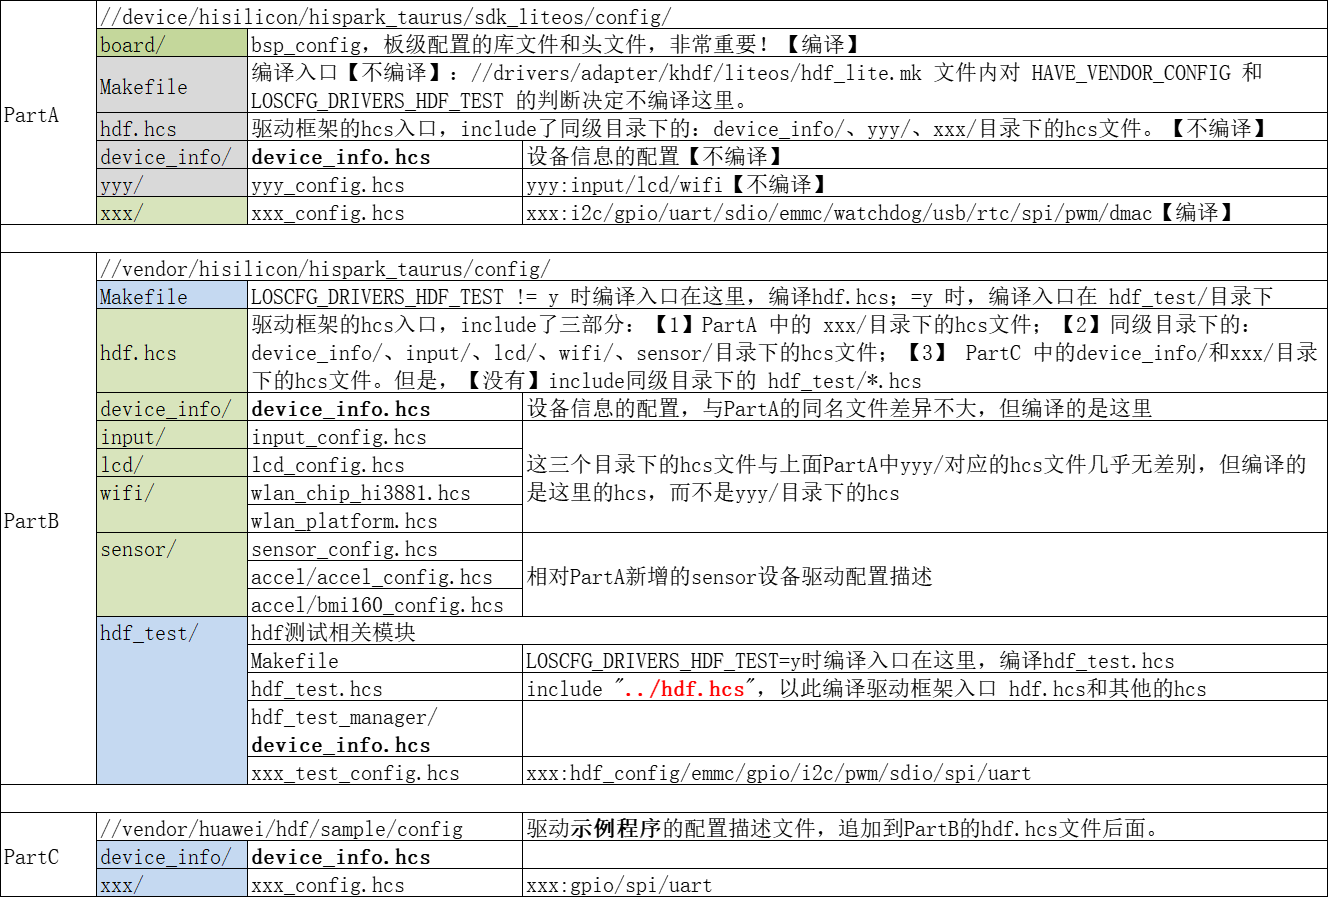Click the //device/hisilicon/hispark_taurus/sdk_liteos/config/ path header
1328x897 pixels.
pyautogui.click(x=712, y=15)
